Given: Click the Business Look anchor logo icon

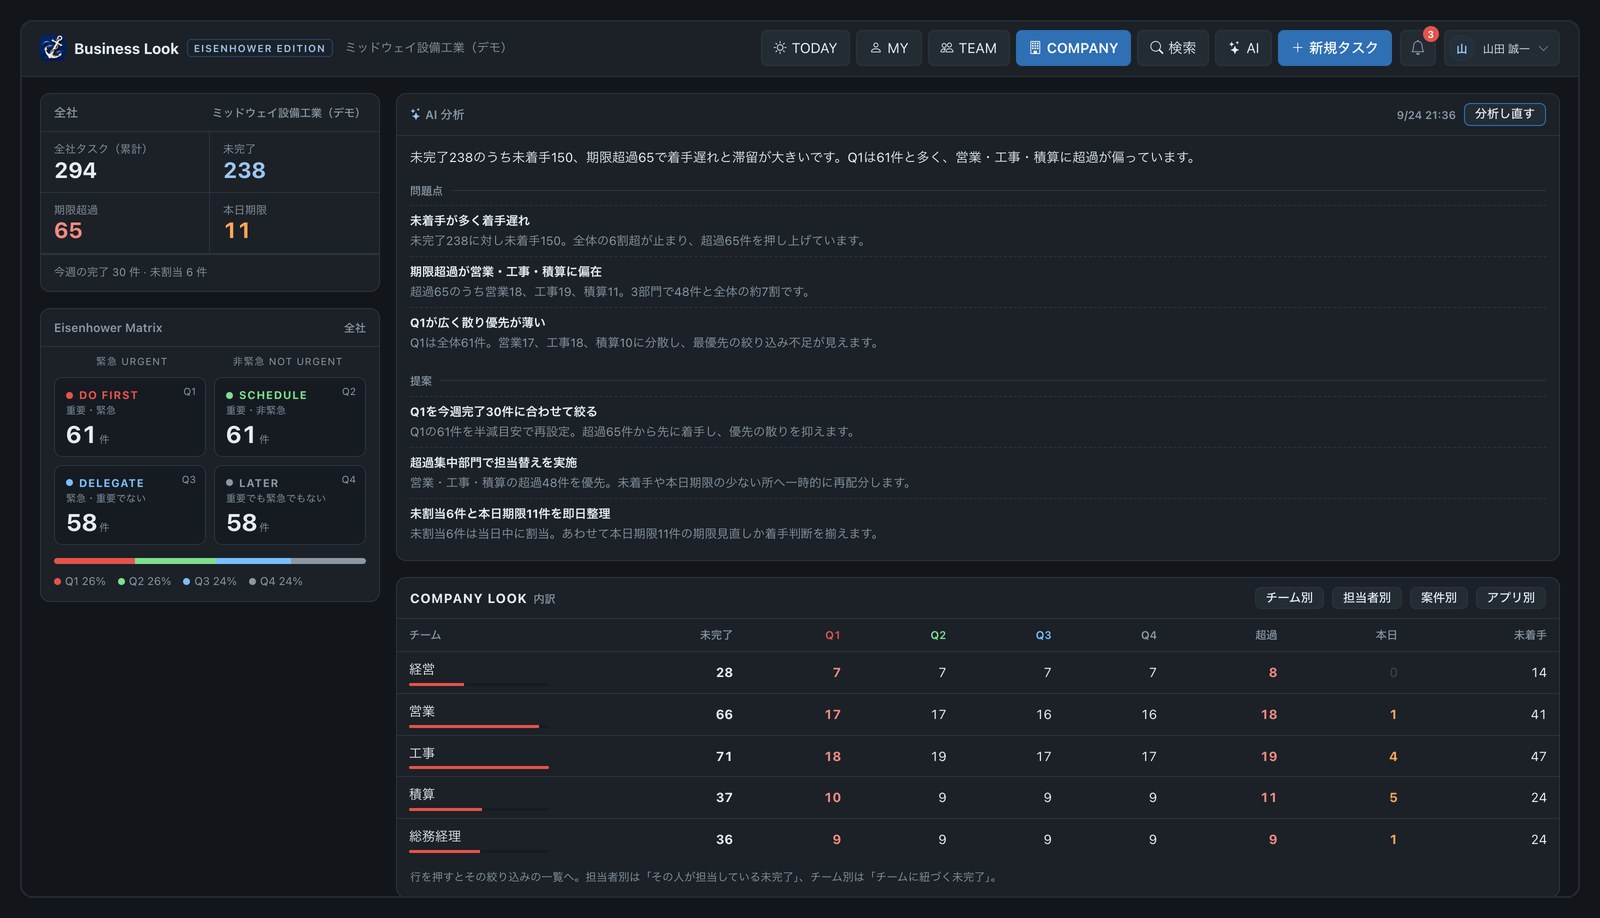Looking at the screenshot, I should (x=53, y=48).
